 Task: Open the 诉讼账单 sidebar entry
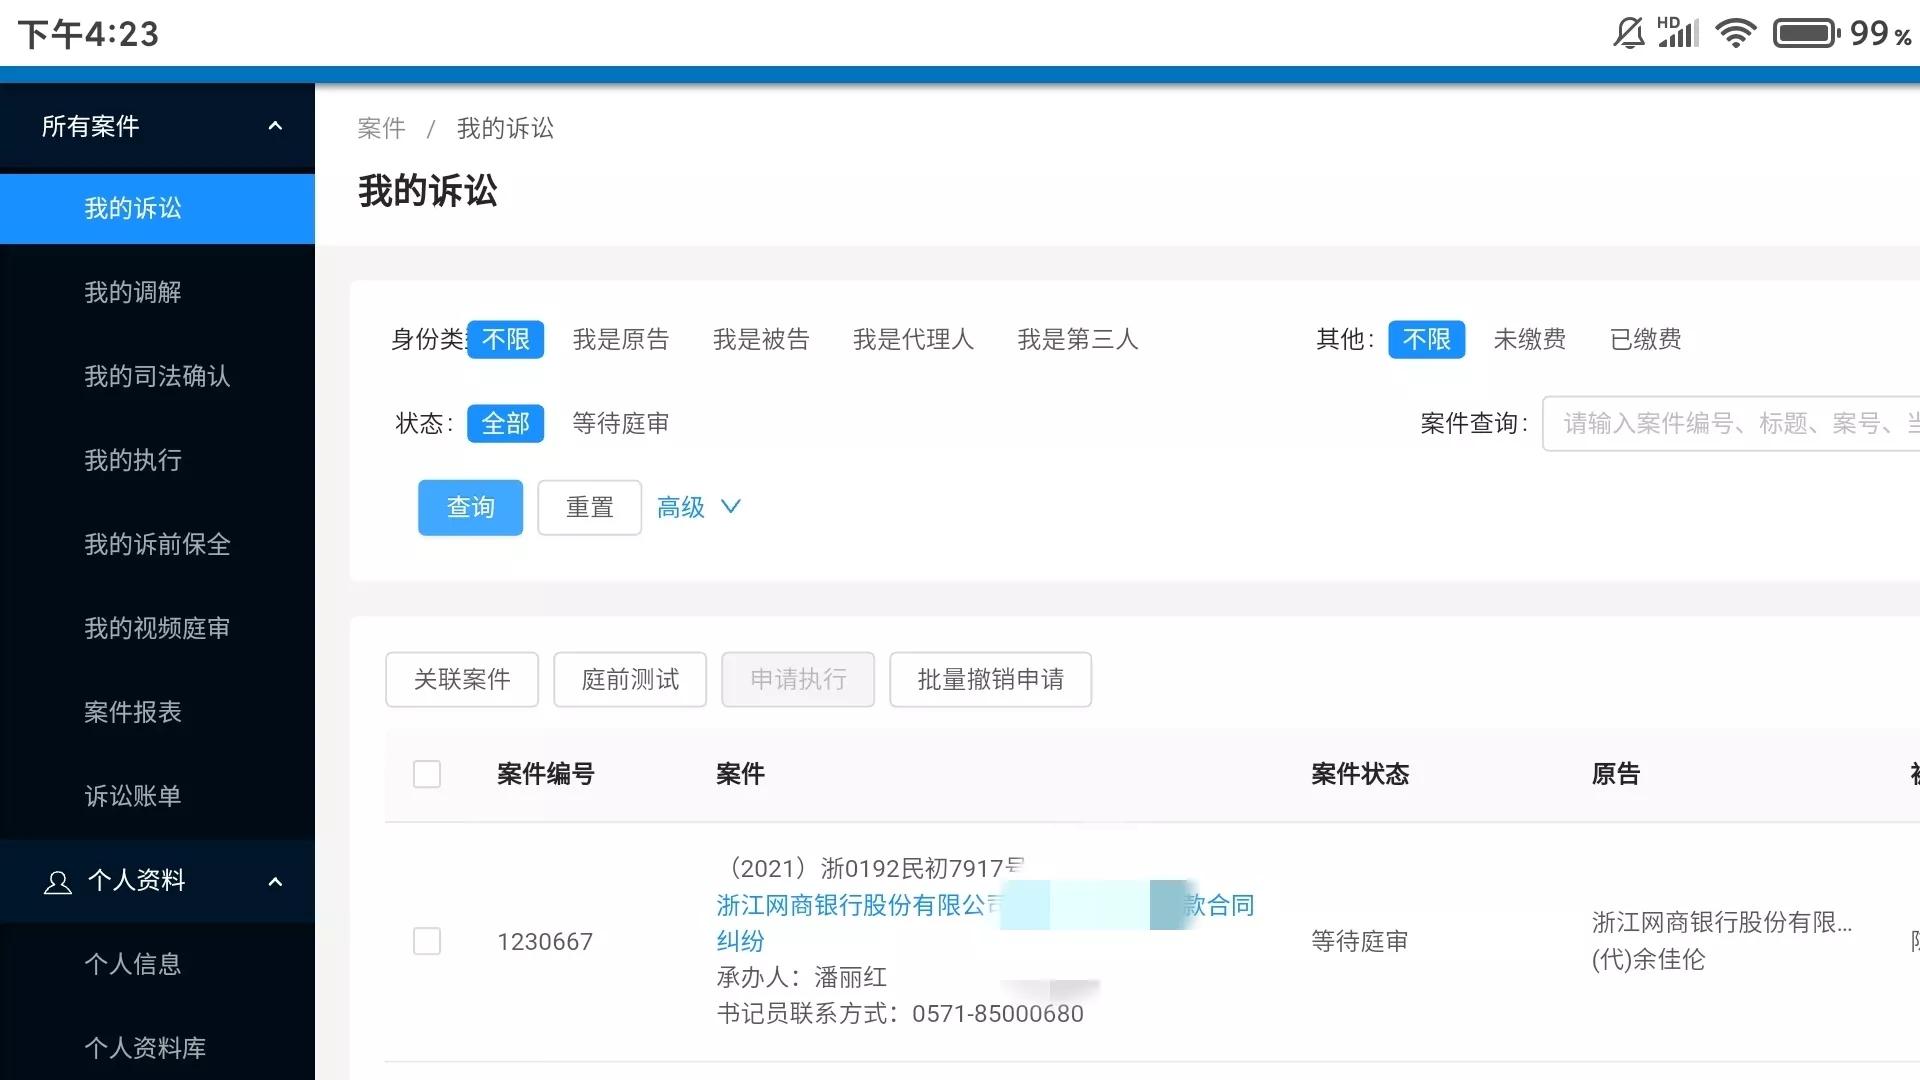133,796
